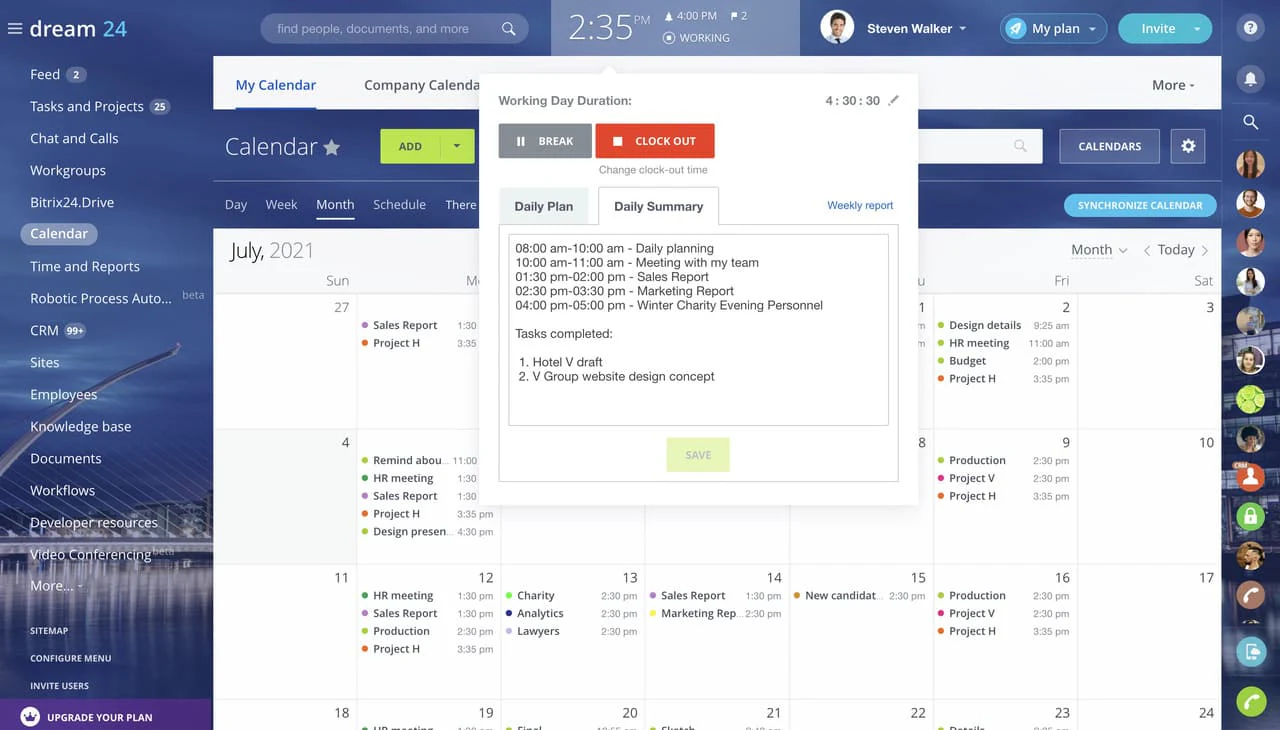Viewport: 1280px width, 730px height.
Task: Click Change clock-out time link
Action: 653,170
